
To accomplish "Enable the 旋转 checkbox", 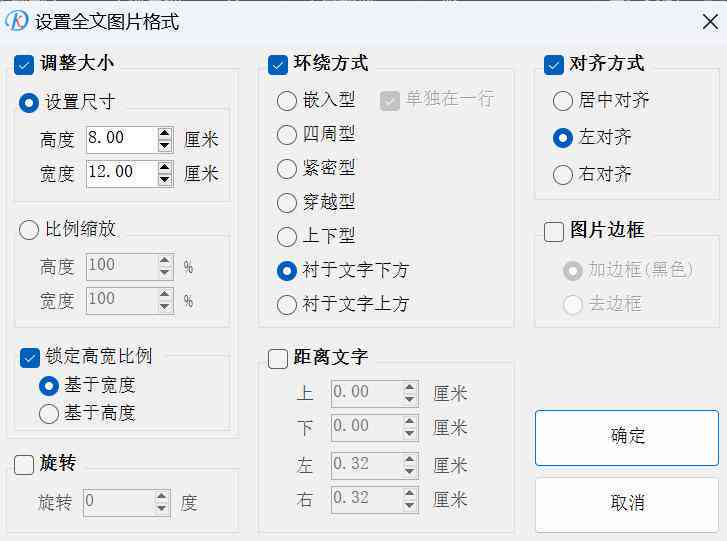I will 24,465.
